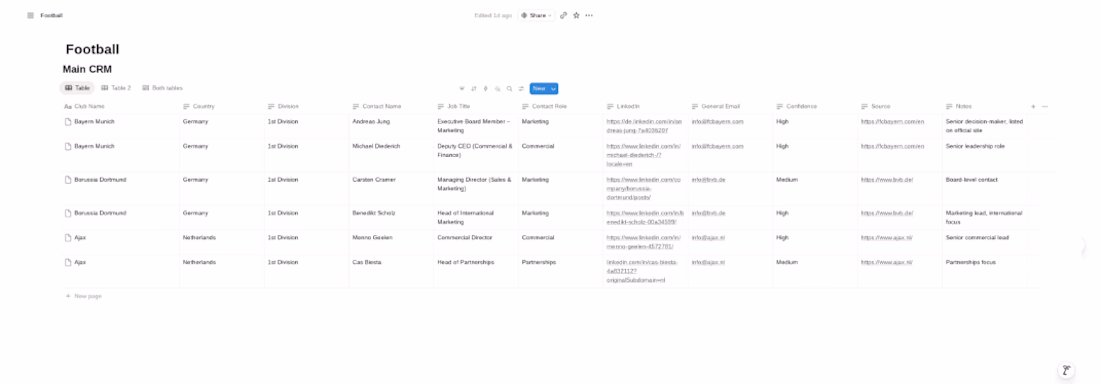Select the 'Partnerships' contact role cell

click(539, 262)
